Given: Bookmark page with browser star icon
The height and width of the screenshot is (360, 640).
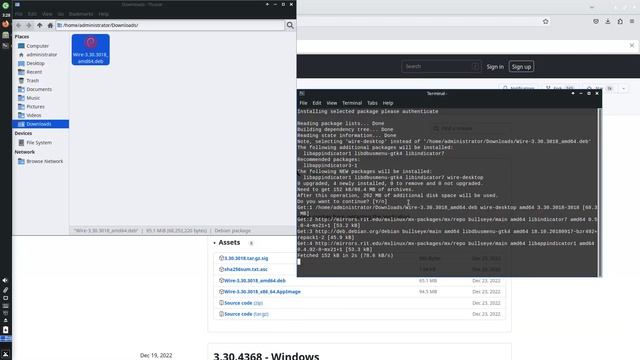Looking at the screenshot, I should click(545, 21).
